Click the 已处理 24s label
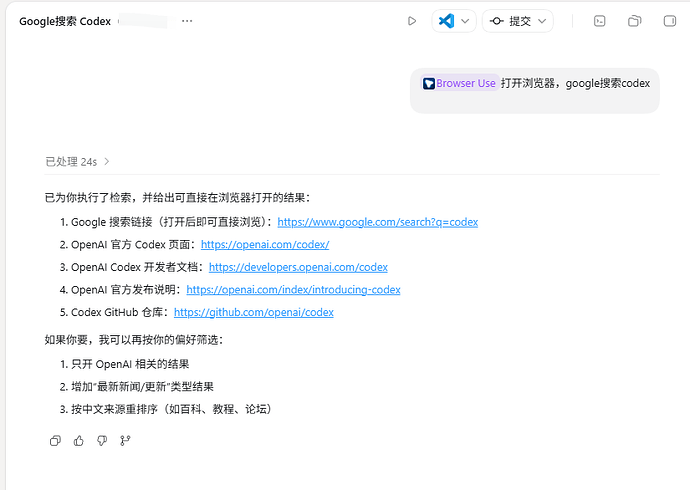 click(x=71, y=161)
